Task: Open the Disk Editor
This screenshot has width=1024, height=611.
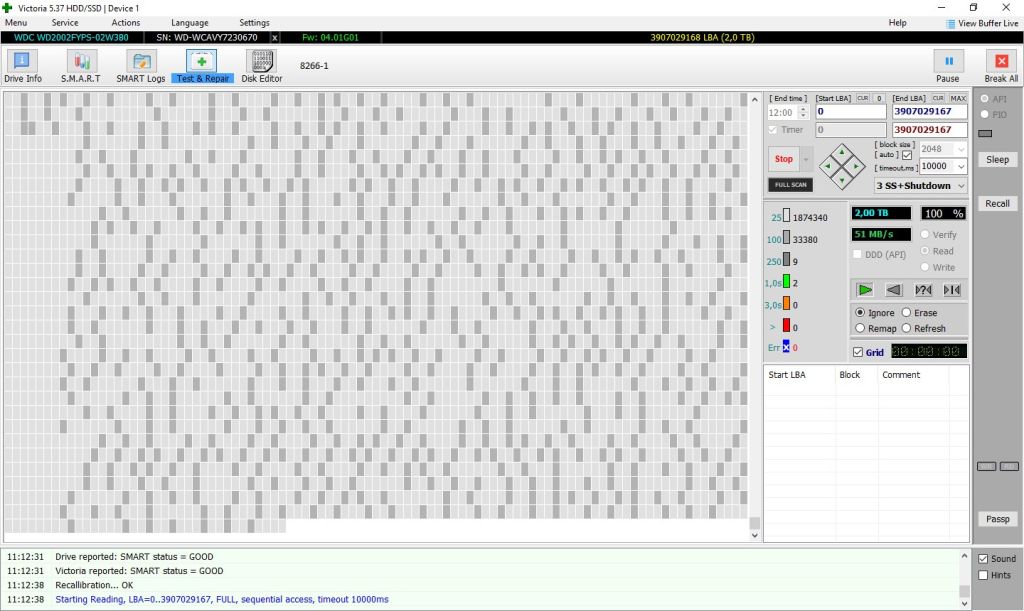Action: 262,67
